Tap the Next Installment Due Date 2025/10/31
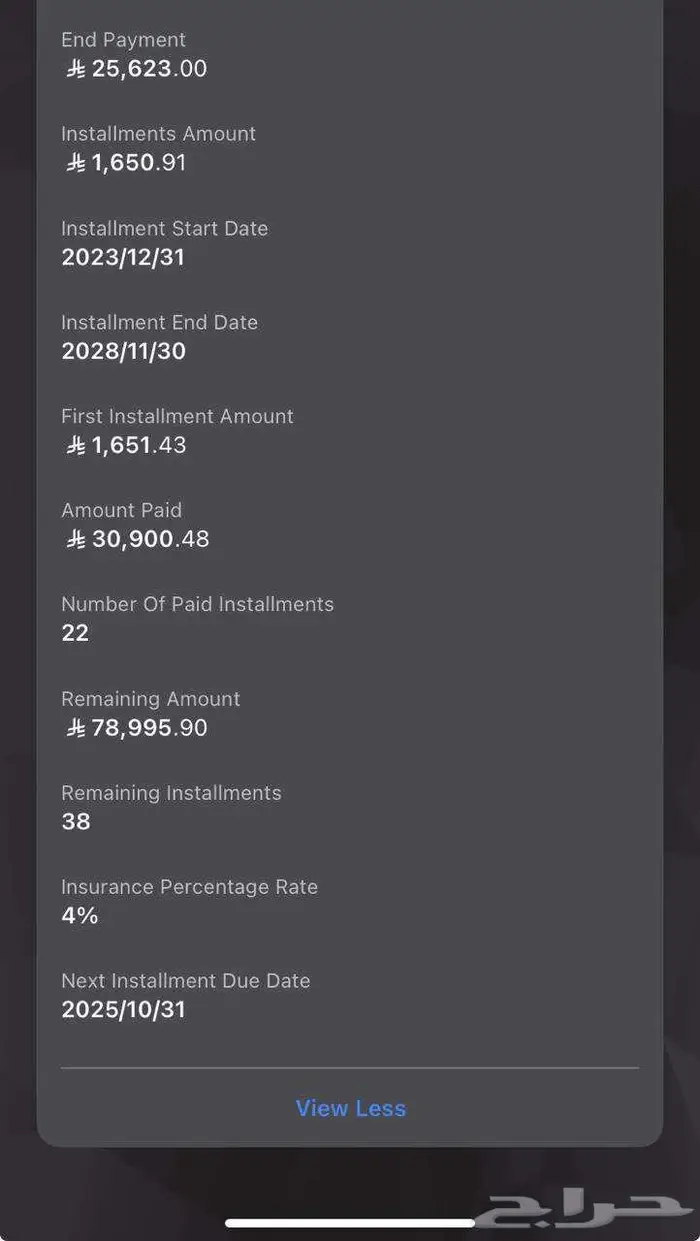 pos(123,1010)
